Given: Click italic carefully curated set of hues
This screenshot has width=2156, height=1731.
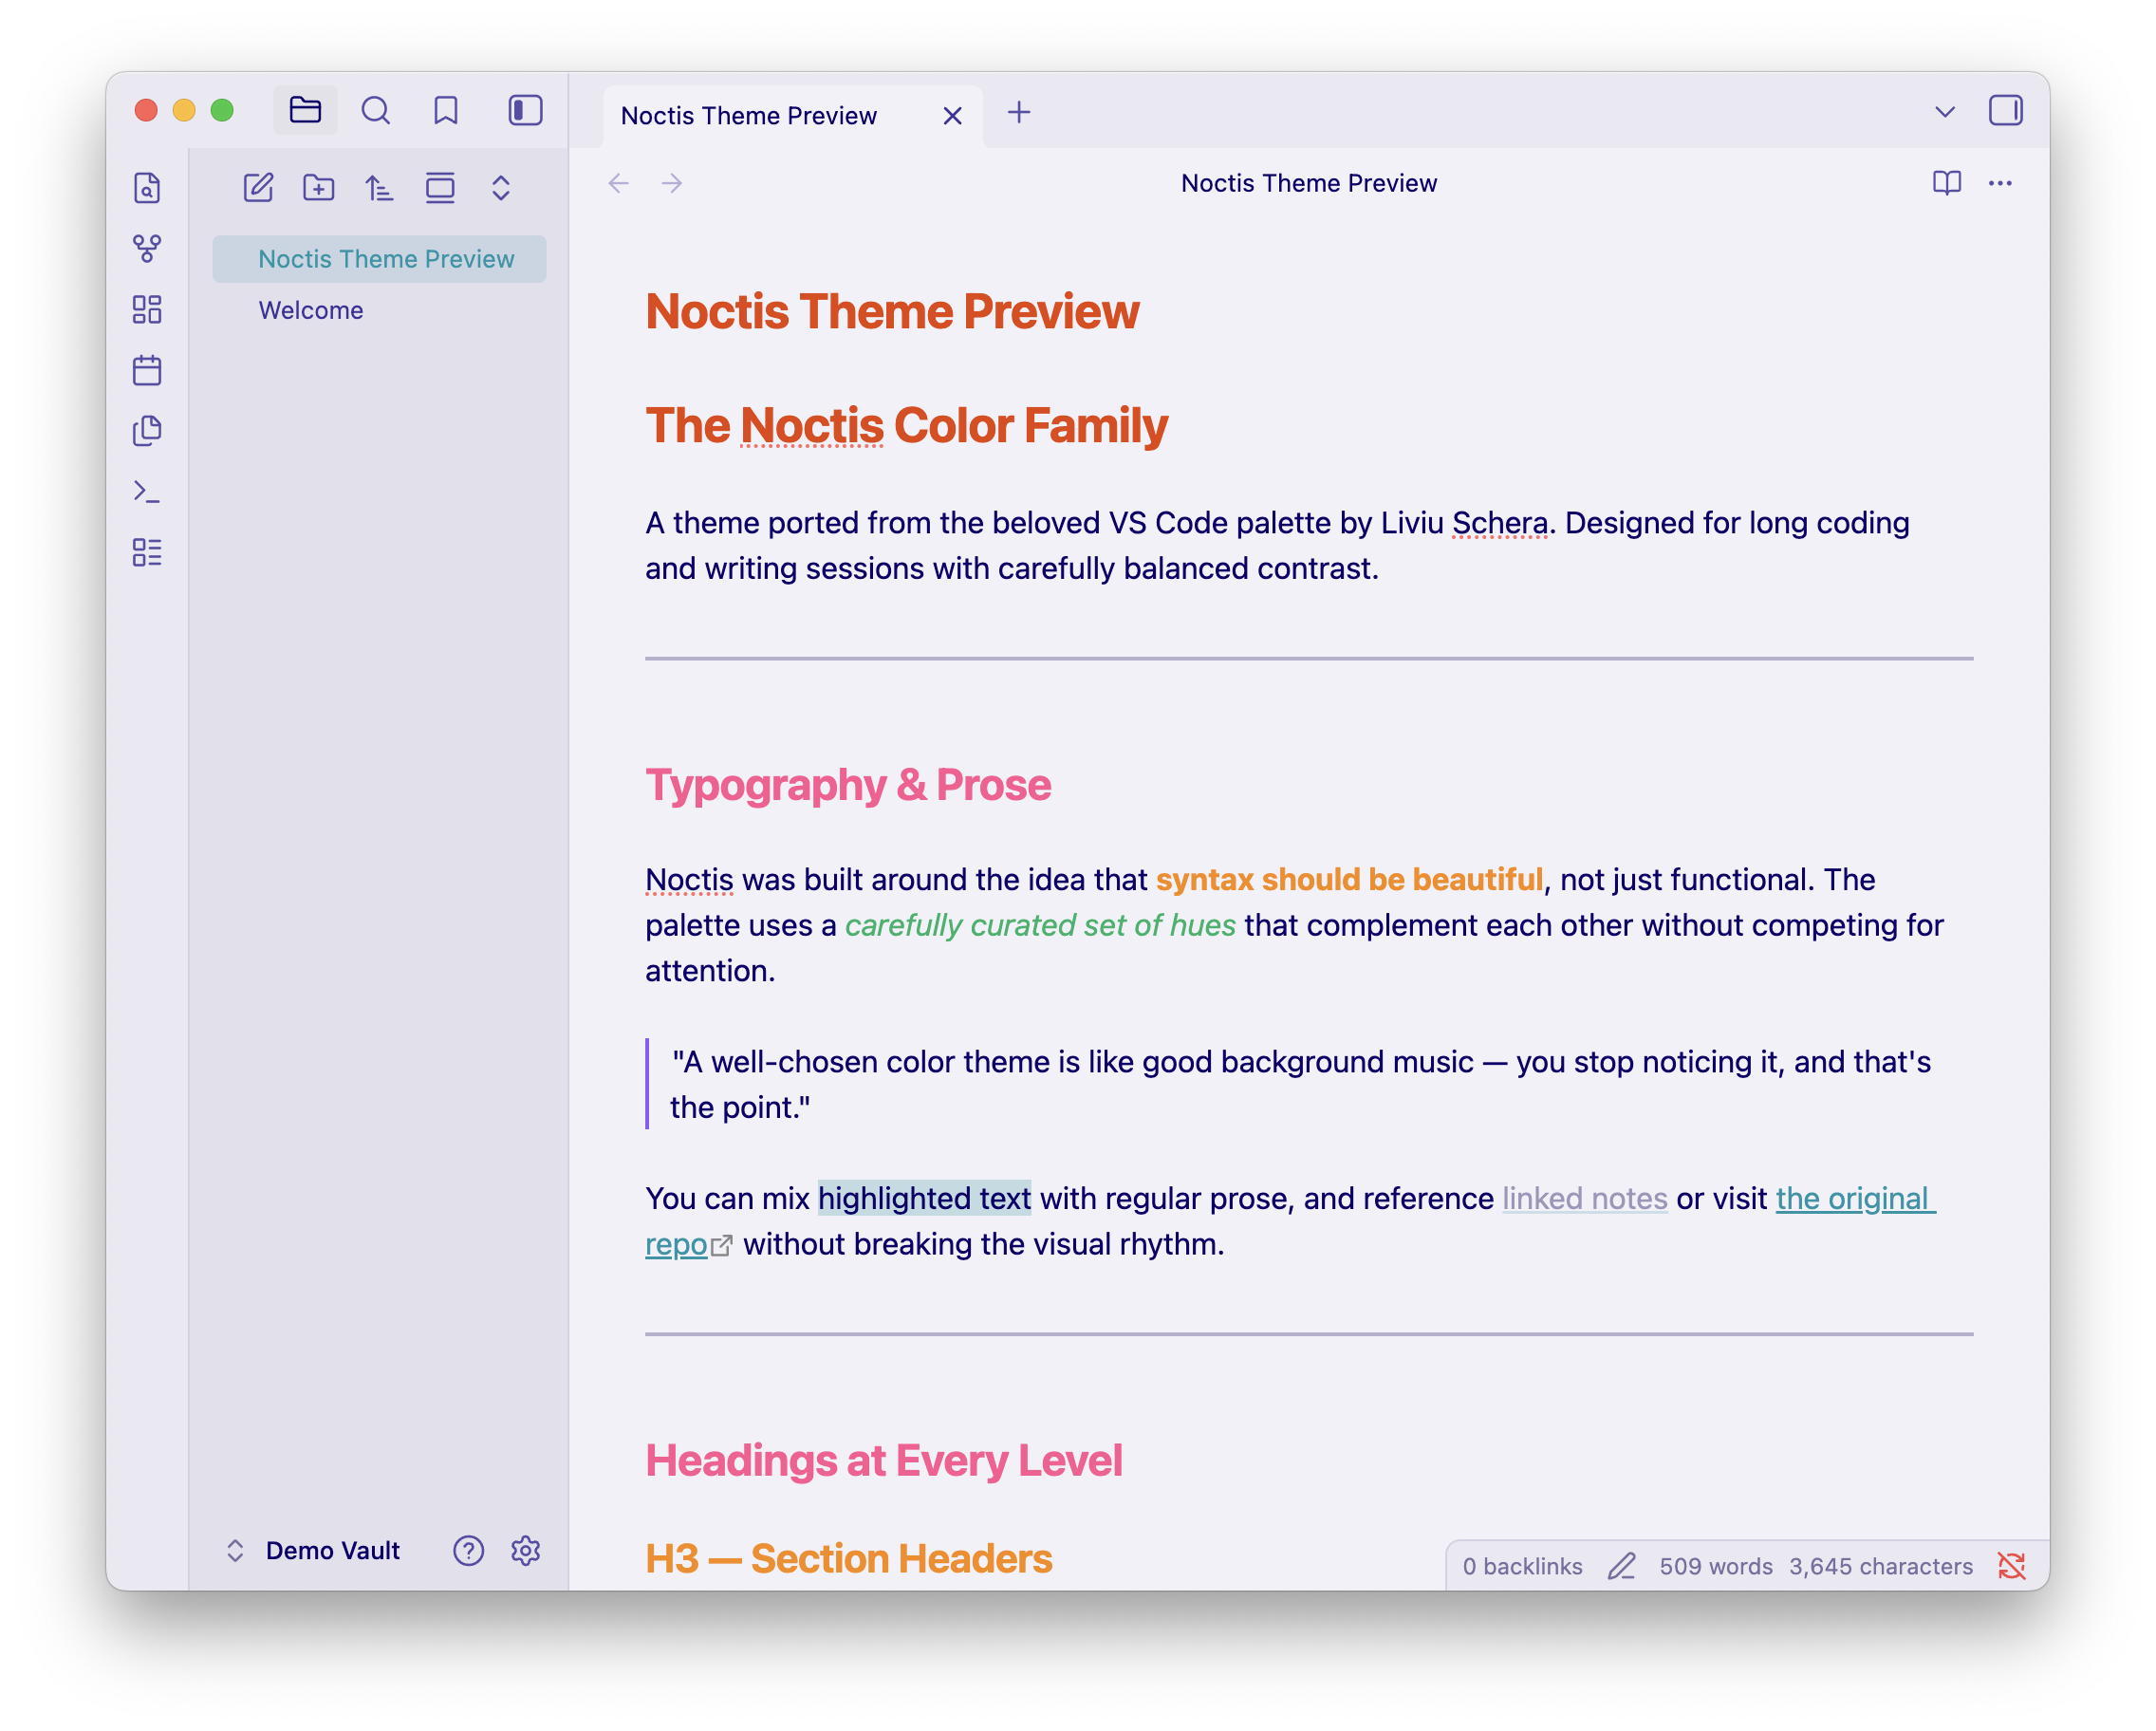Looking at the screenshot, I should tap(1040, 925).
